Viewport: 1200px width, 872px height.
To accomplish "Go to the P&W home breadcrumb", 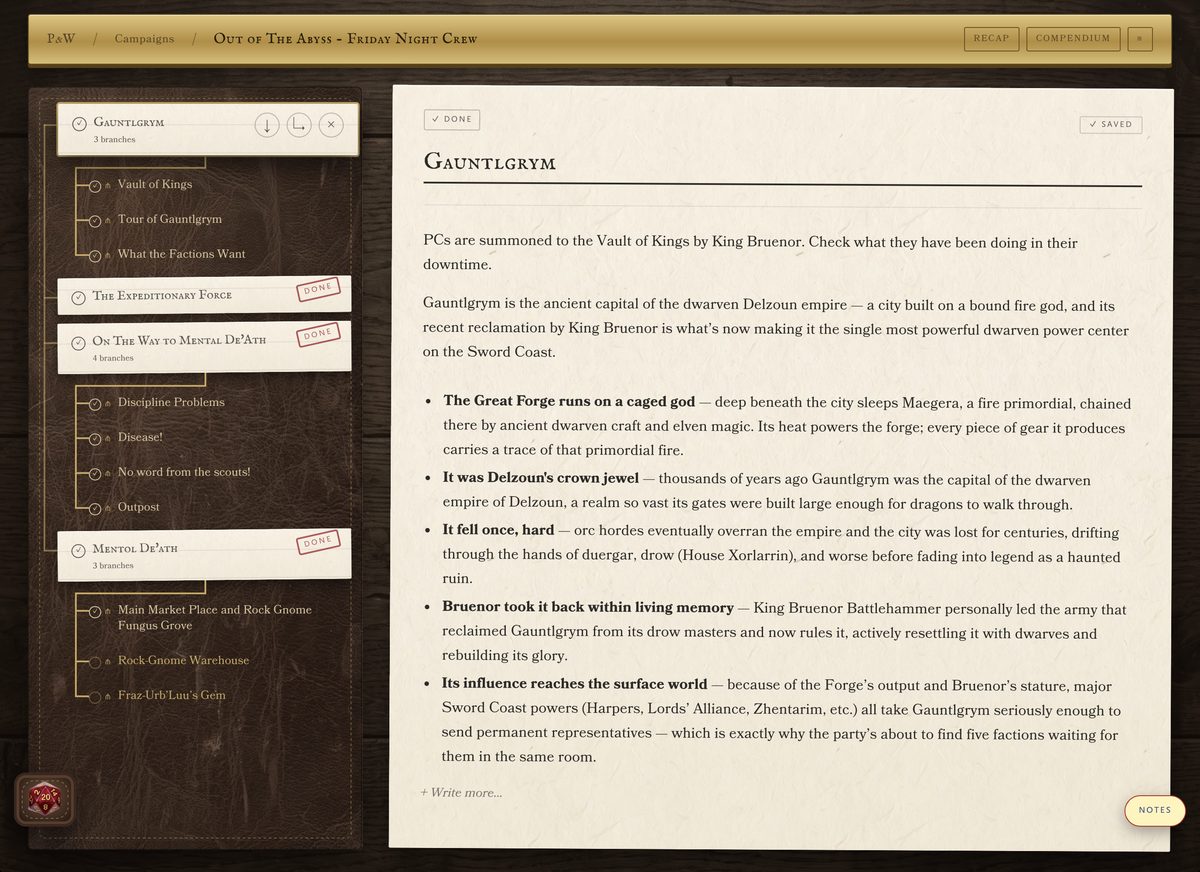I will tap(61, 39).
